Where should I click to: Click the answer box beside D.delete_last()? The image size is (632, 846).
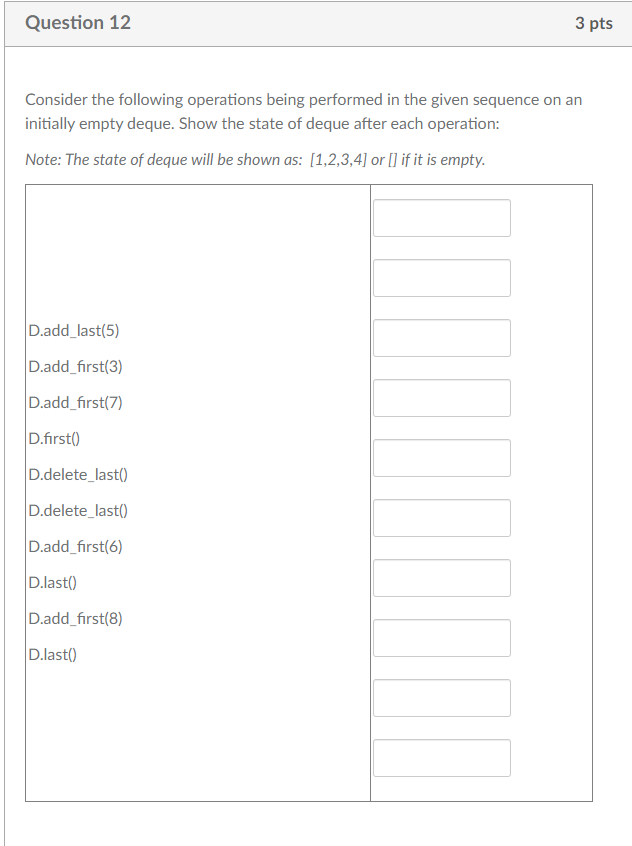point(441,518)
